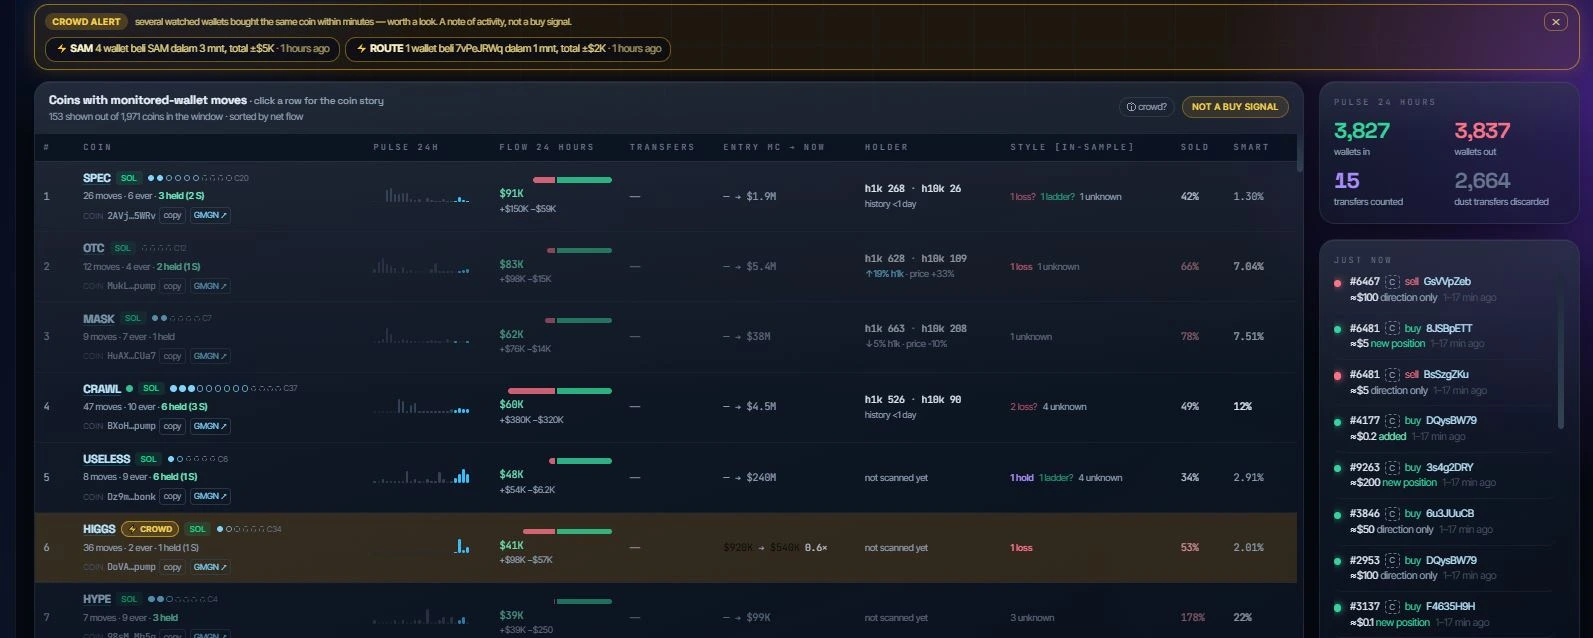Copy the SPEC coin address 2AVj…5WRv
The width and height of the screenshot is (1593, 638).
click(x=173, y=215)
